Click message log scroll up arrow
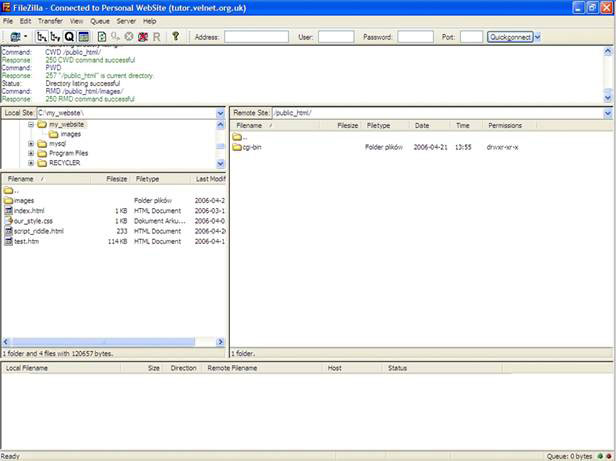Screen dimensions: 616x461 pos(608,51)
